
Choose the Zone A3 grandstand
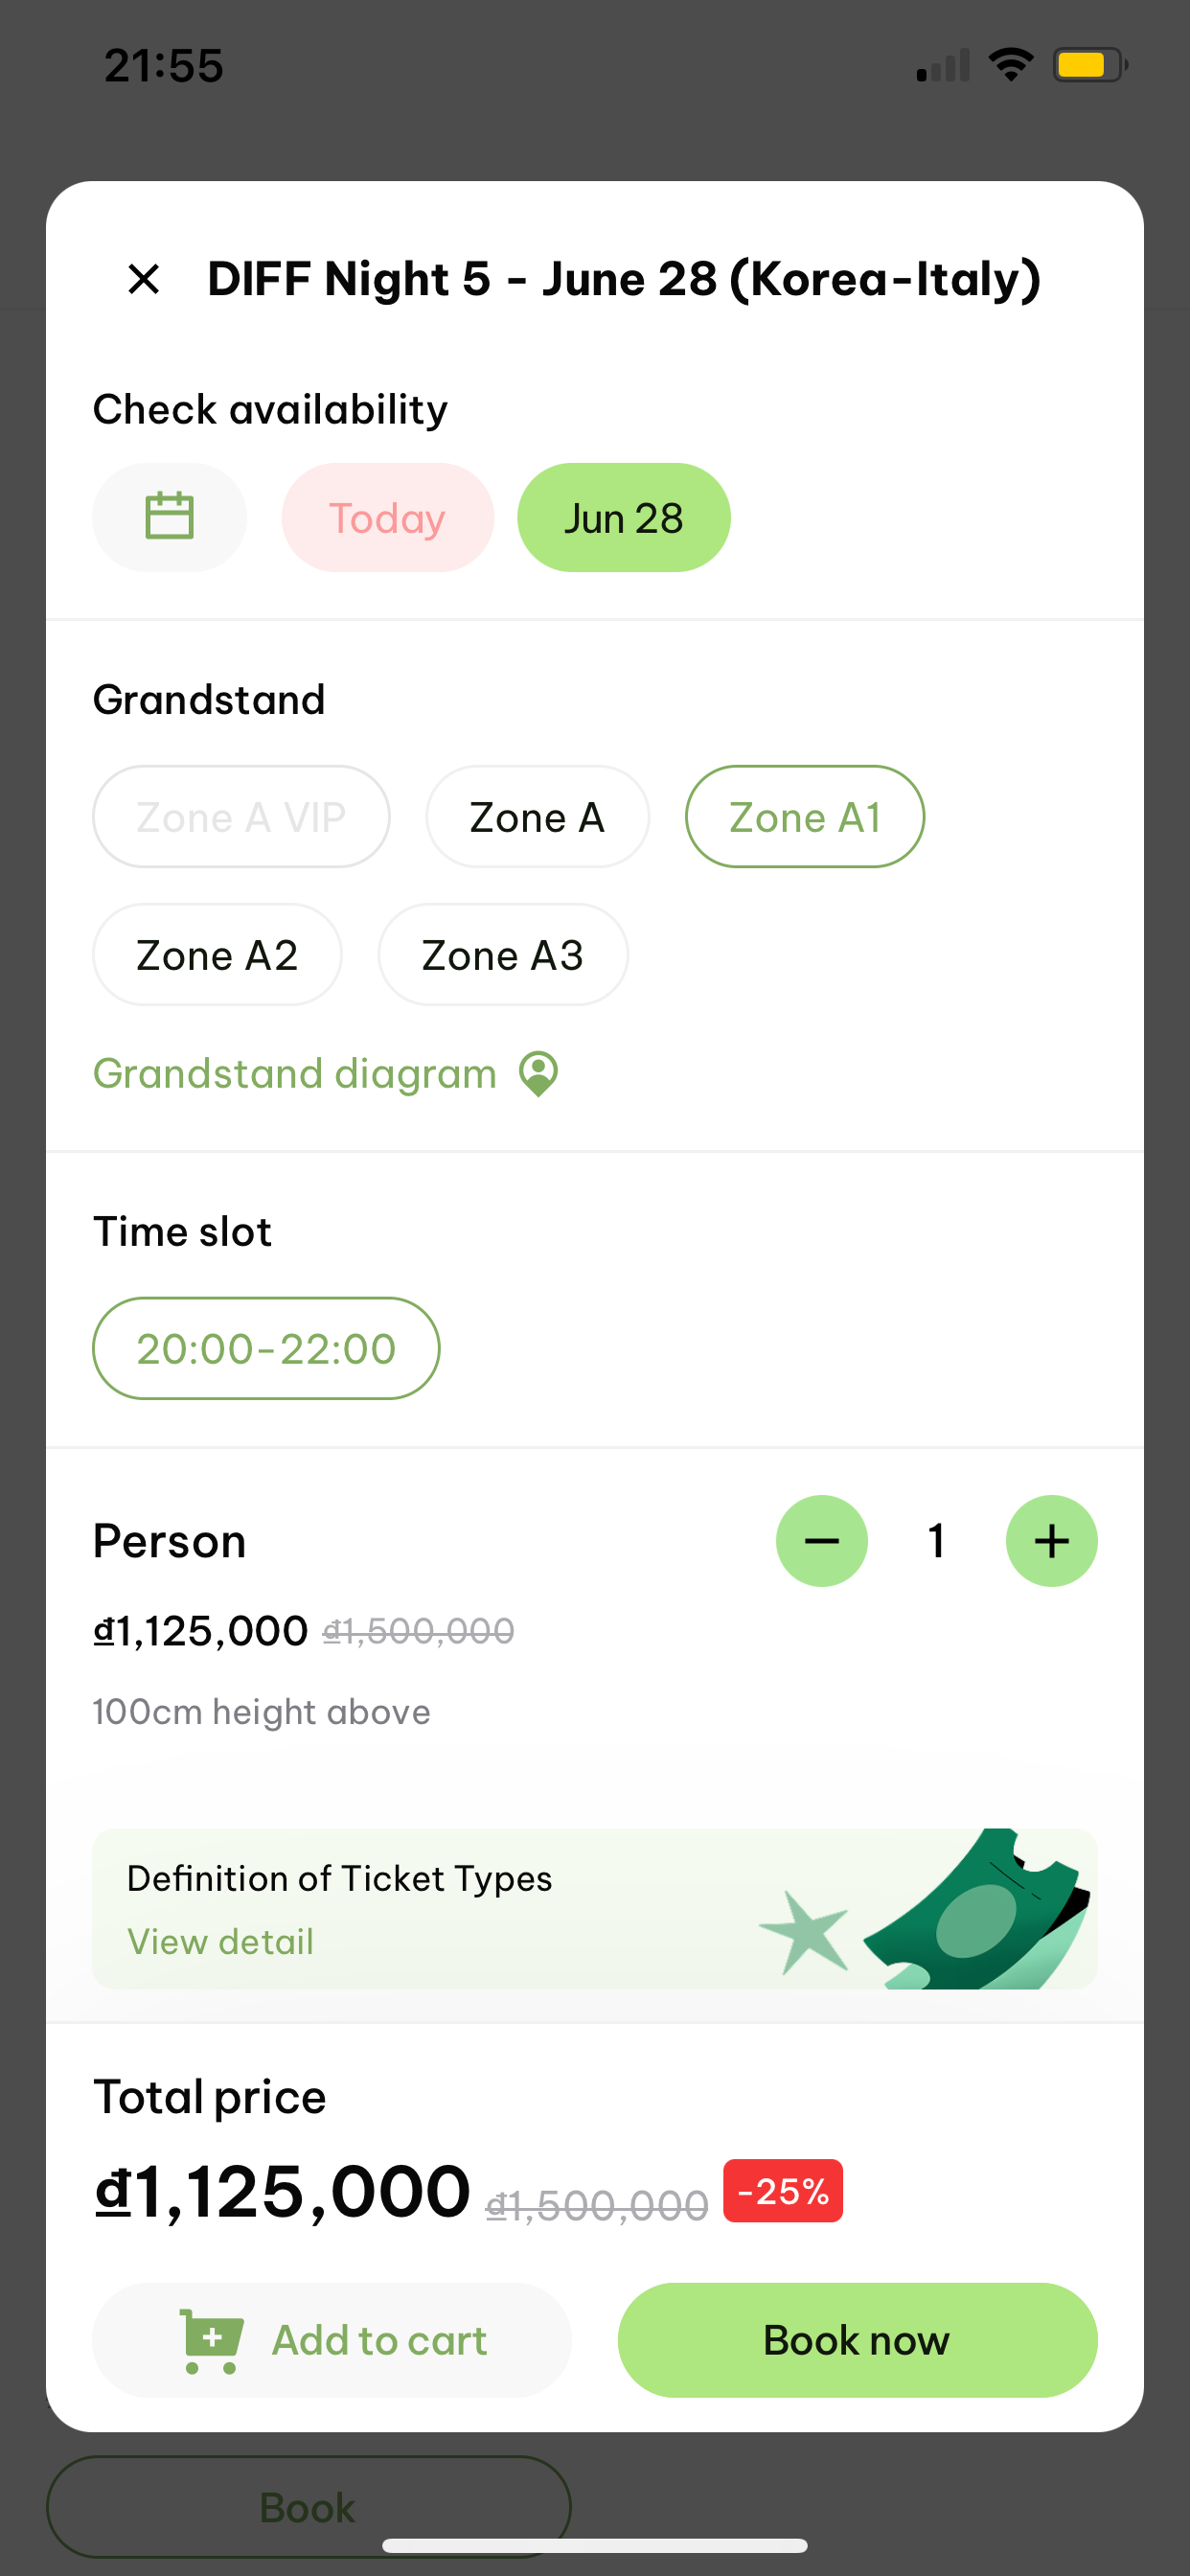pyautogui.click(x=502, y=955)
